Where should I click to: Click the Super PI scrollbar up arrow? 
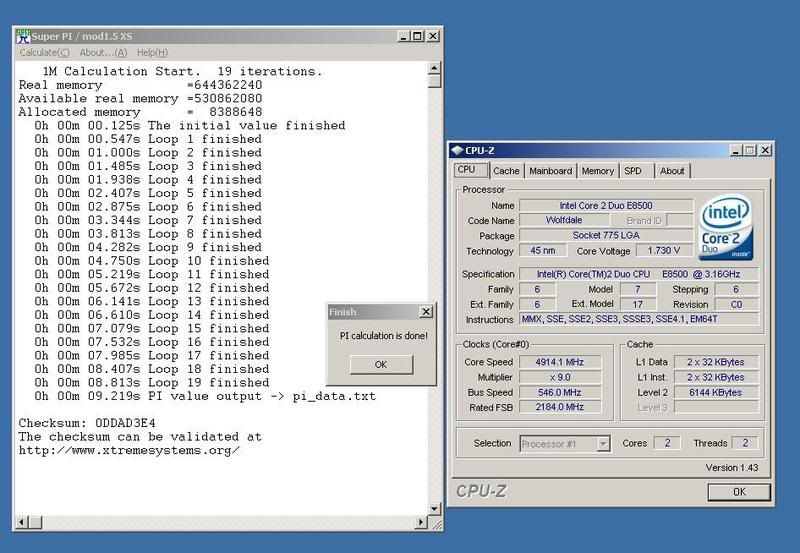pyautogui.click(x=434, y=67)
